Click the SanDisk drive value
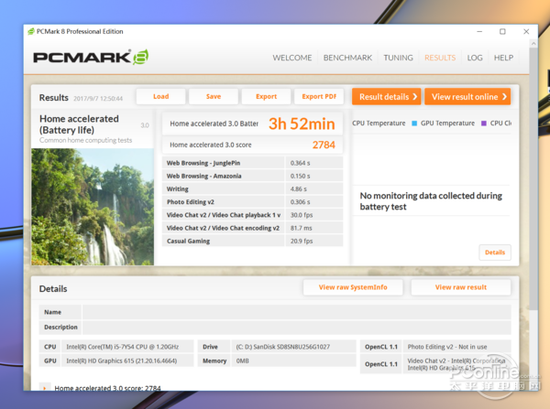 283,347
